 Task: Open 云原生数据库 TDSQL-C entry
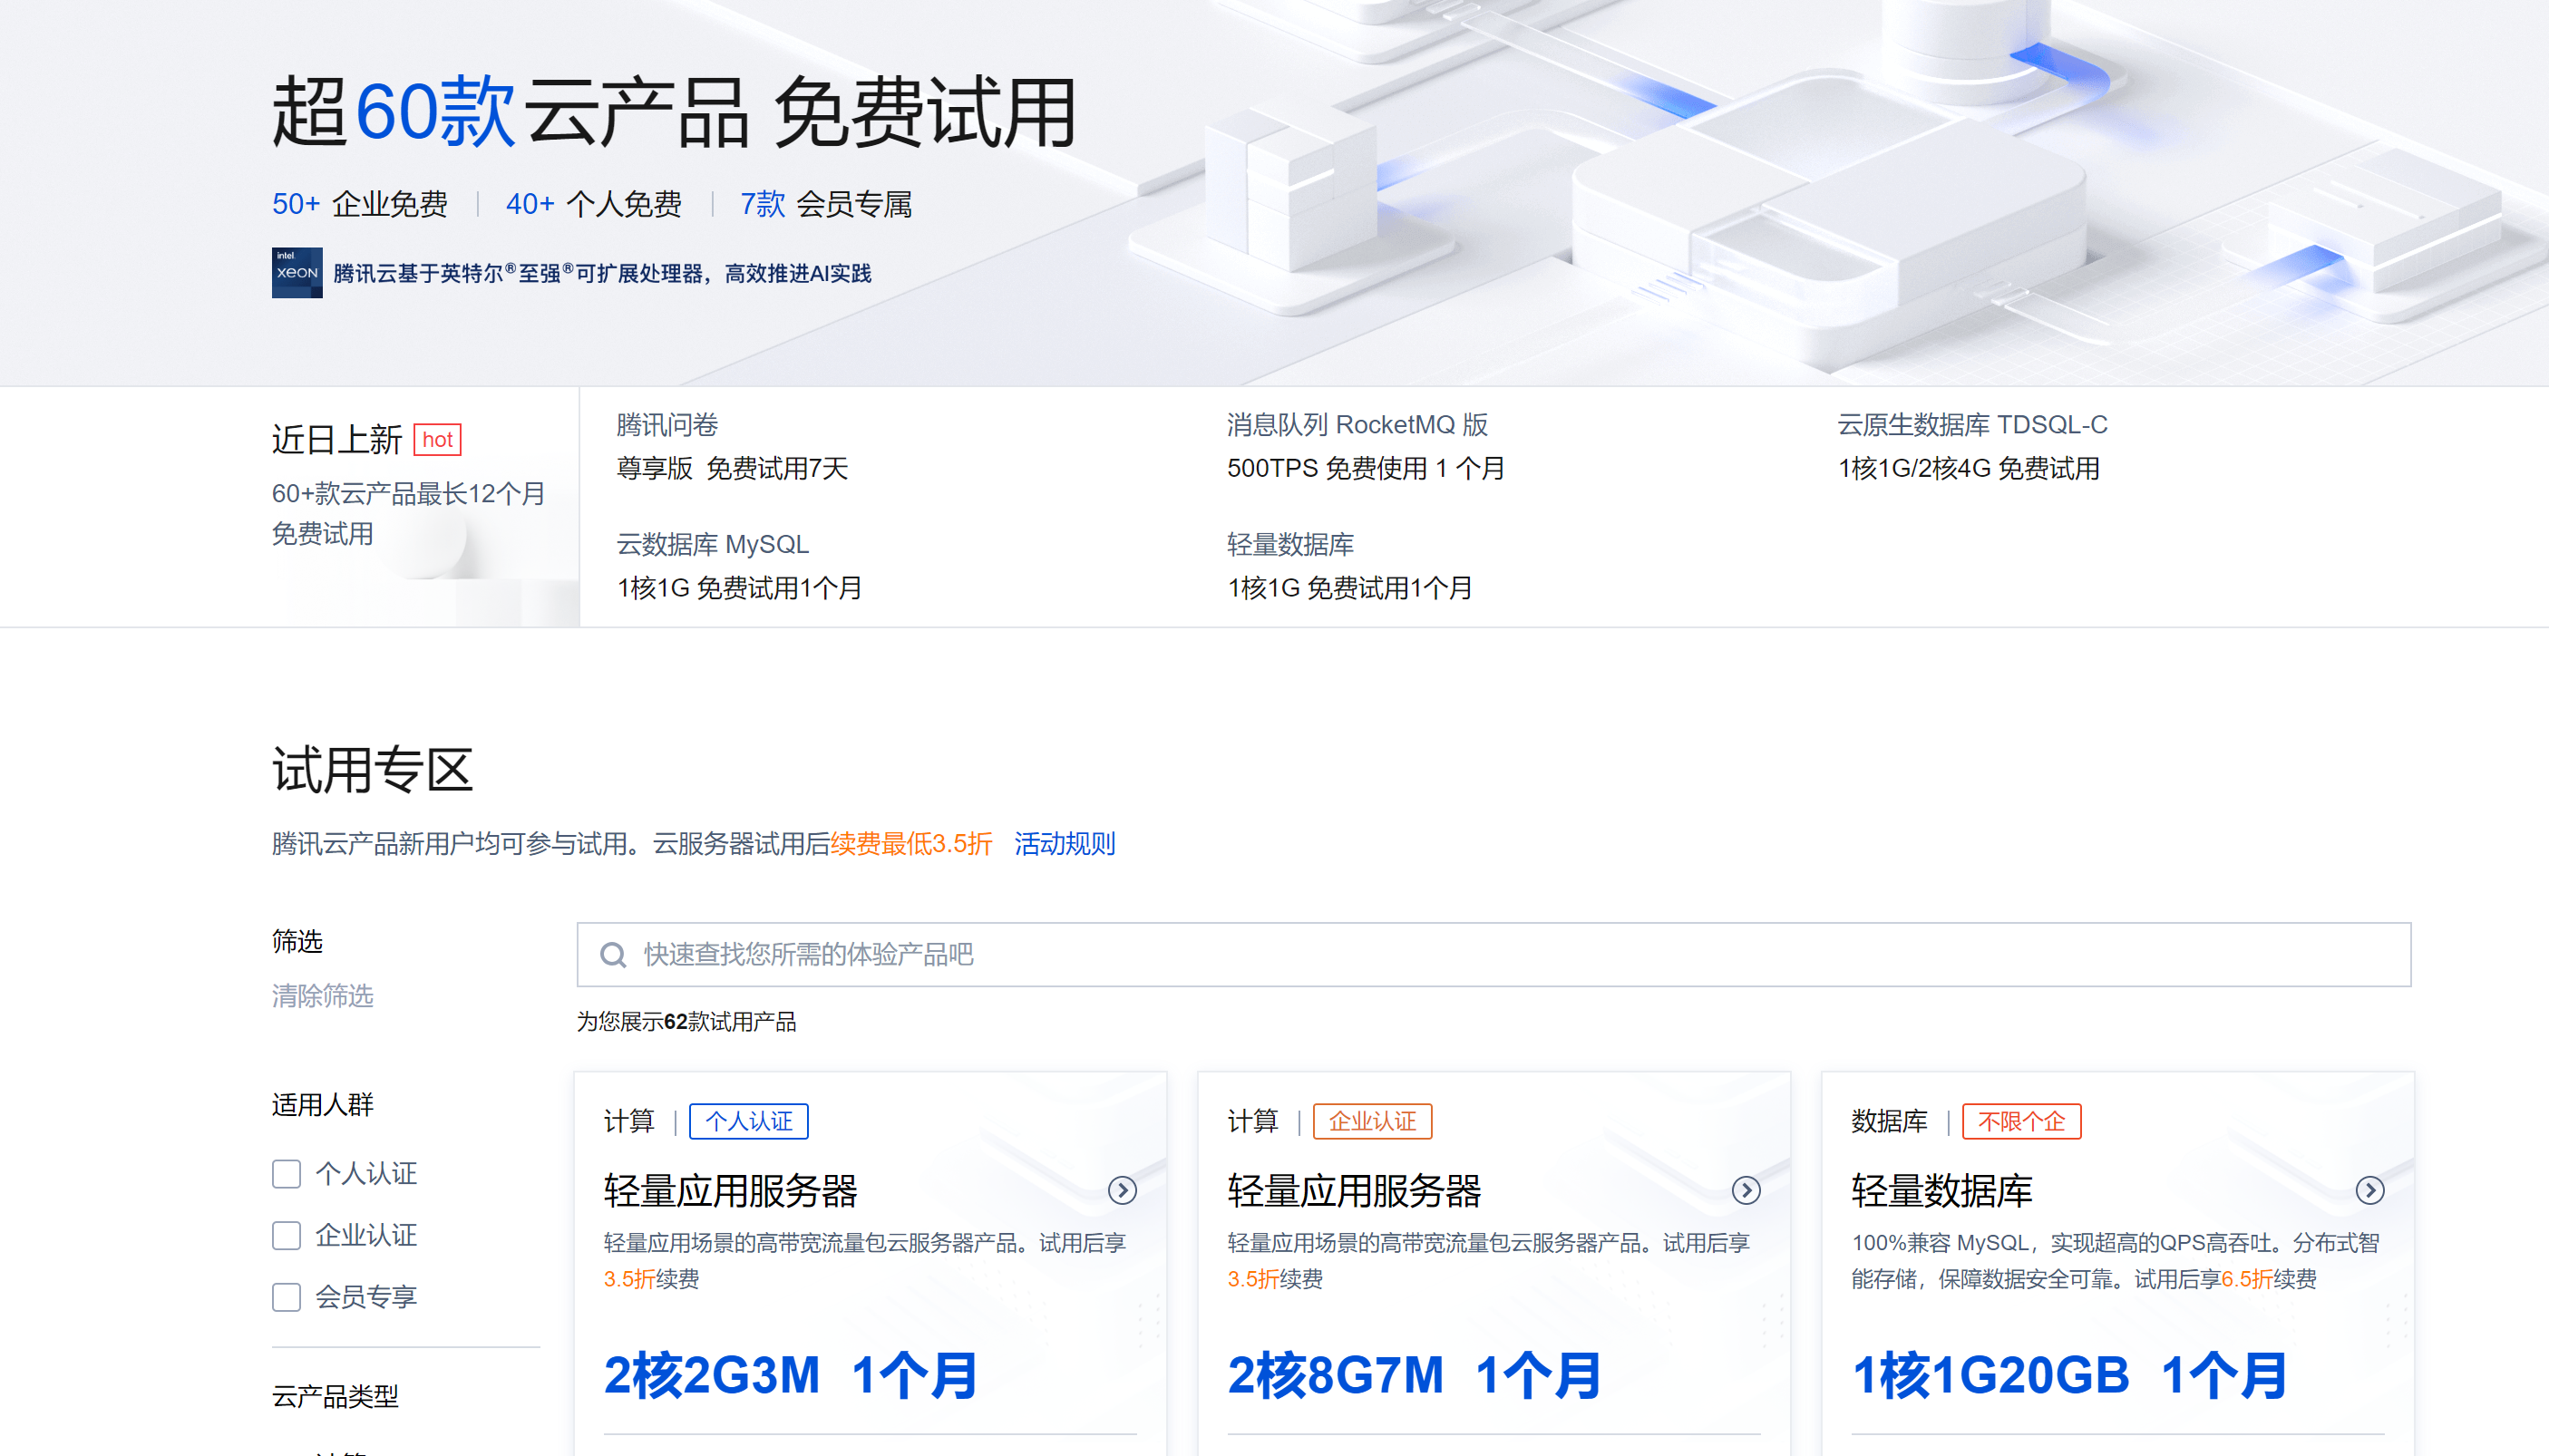(x=1972, y=425)
